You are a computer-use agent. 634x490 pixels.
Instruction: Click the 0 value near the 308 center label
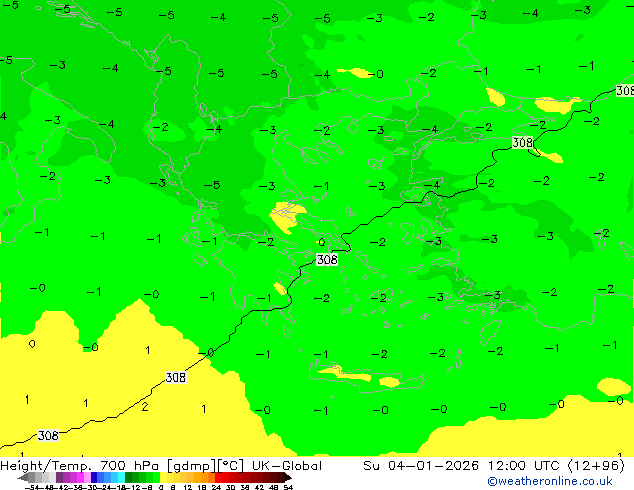(x=321, y=242)
